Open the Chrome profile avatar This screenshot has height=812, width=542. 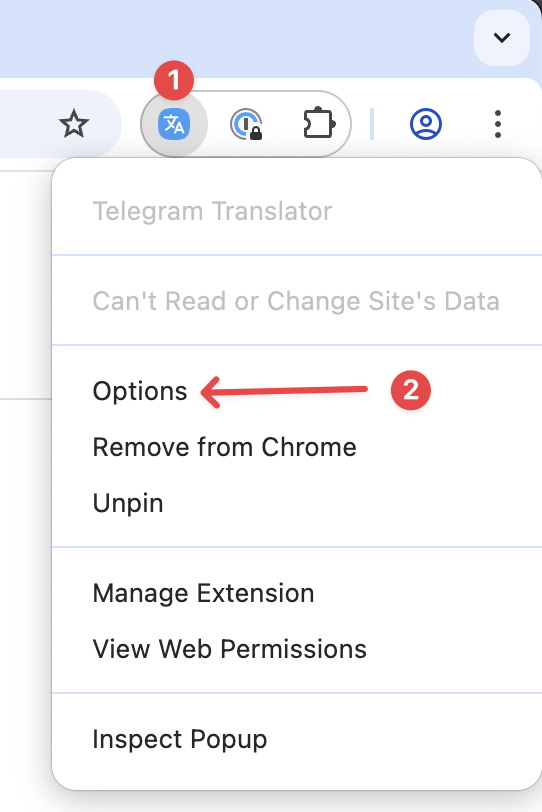click(x=426, y=124)
